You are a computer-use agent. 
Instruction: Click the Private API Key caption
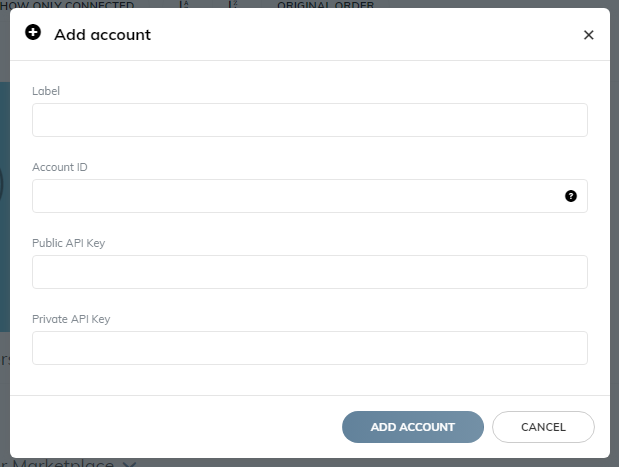coord(71,319)
